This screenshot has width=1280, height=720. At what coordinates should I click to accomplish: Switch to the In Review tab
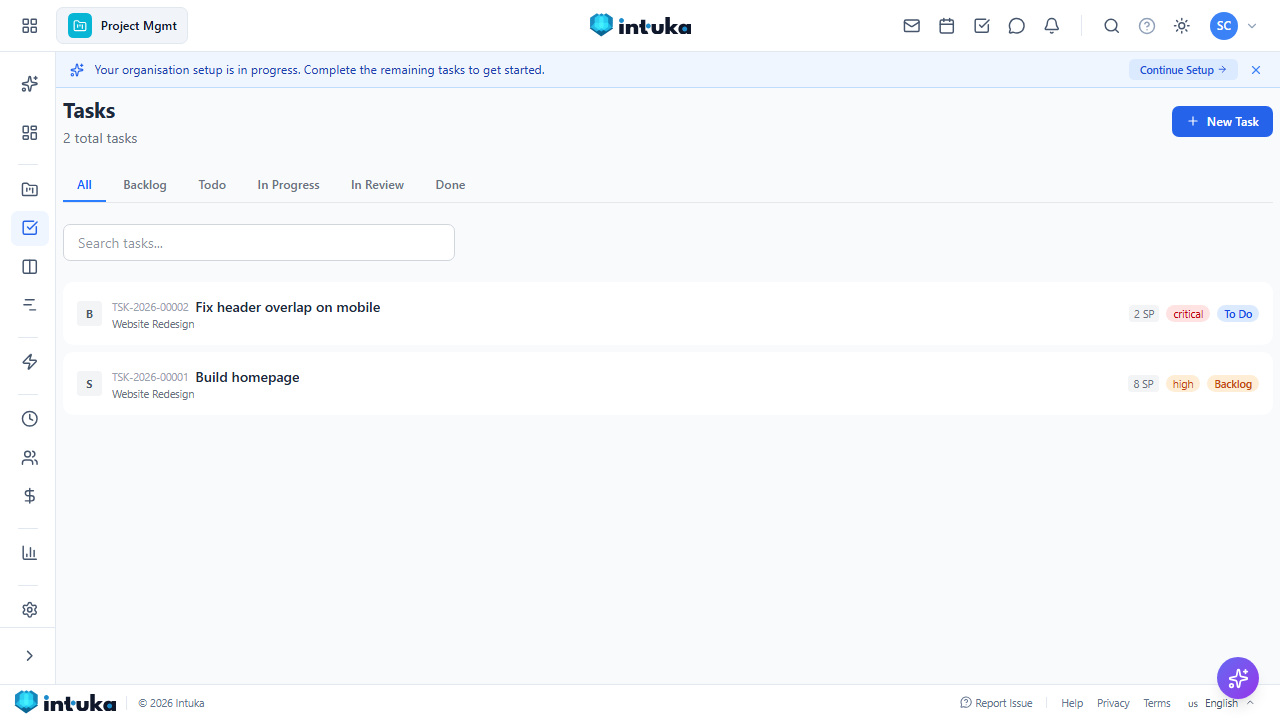click(377, 185)
